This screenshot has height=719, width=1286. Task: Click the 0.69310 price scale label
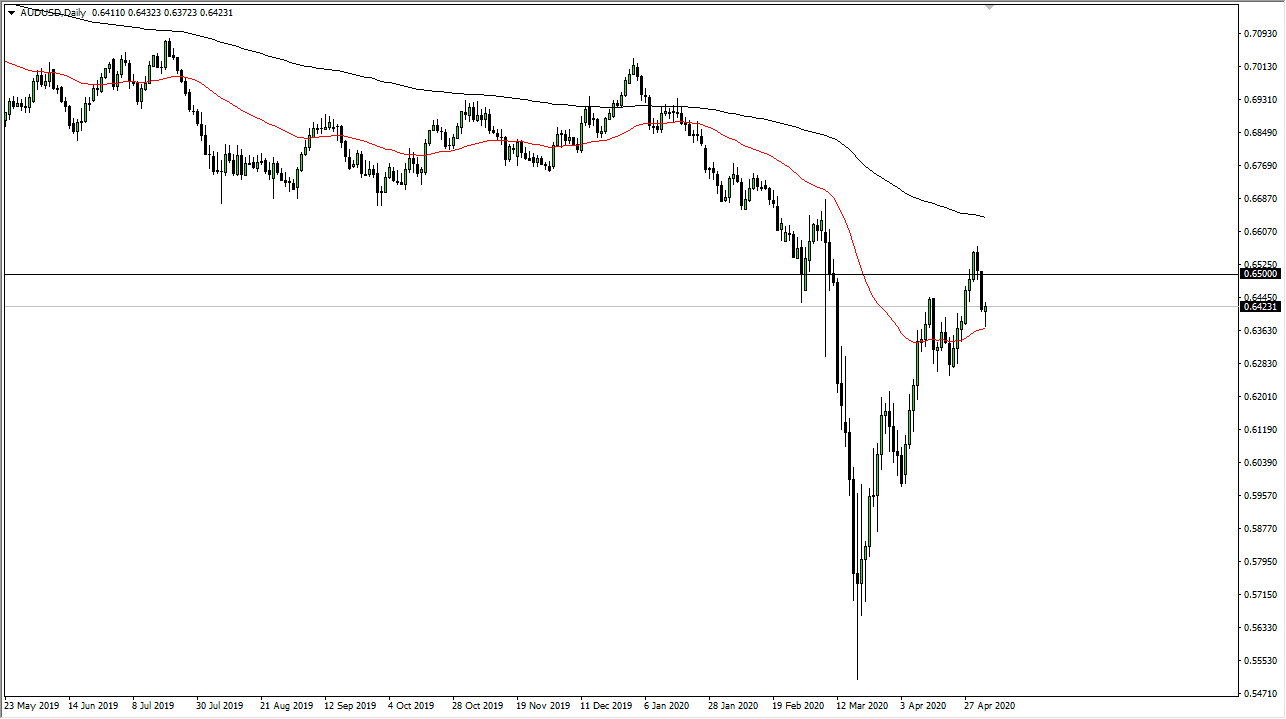click(1260, 100)
